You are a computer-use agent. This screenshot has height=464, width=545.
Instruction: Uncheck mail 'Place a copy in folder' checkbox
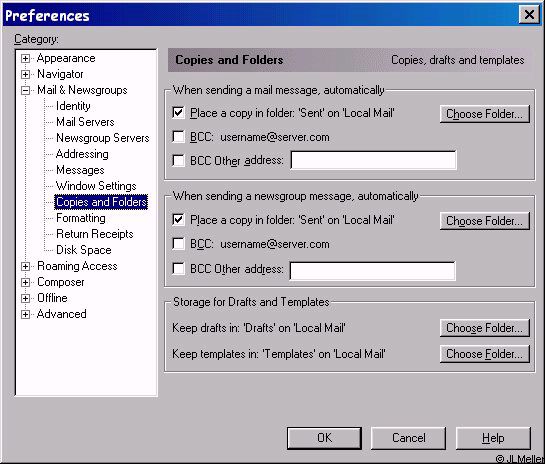pos(178,113)
